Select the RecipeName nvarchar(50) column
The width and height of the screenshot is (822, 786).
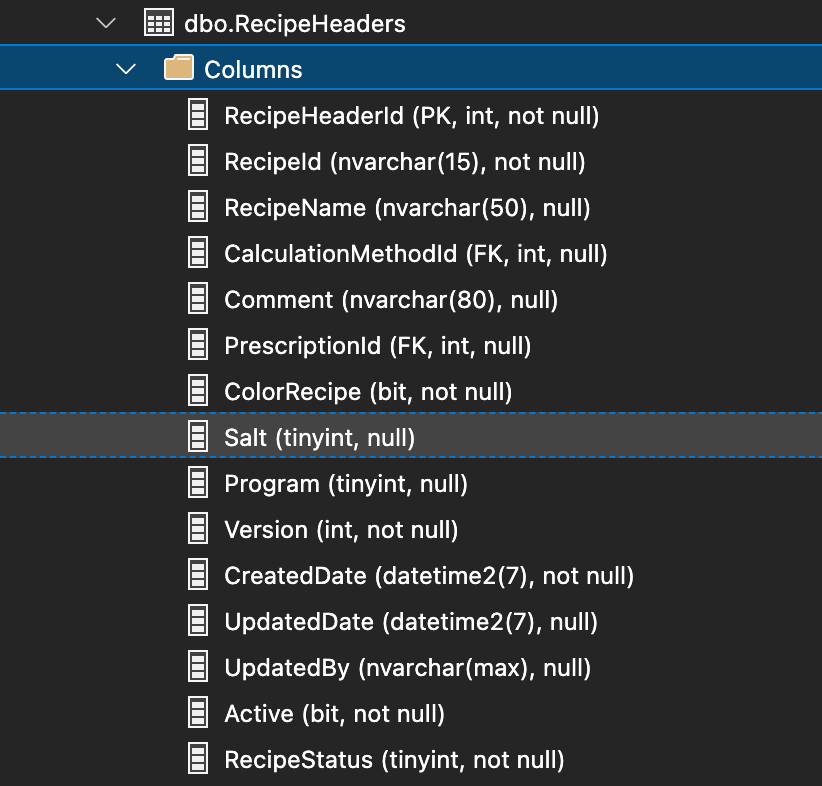pyautogui.click(x=407, y=208)
